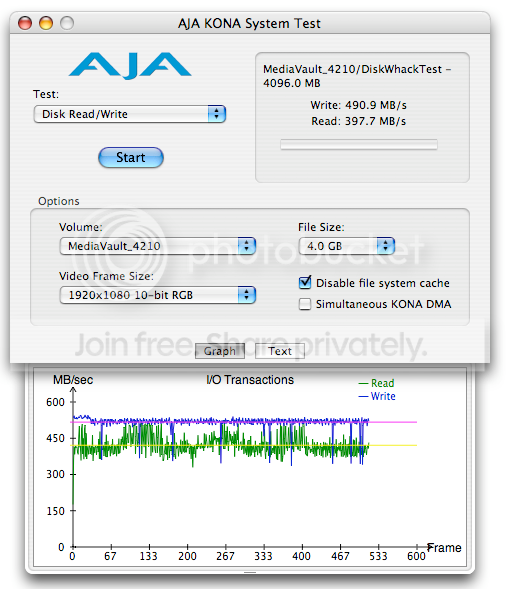Switch to the Graph tab
509x589 pixels.
pyautogui.click(x=220, y=351)
